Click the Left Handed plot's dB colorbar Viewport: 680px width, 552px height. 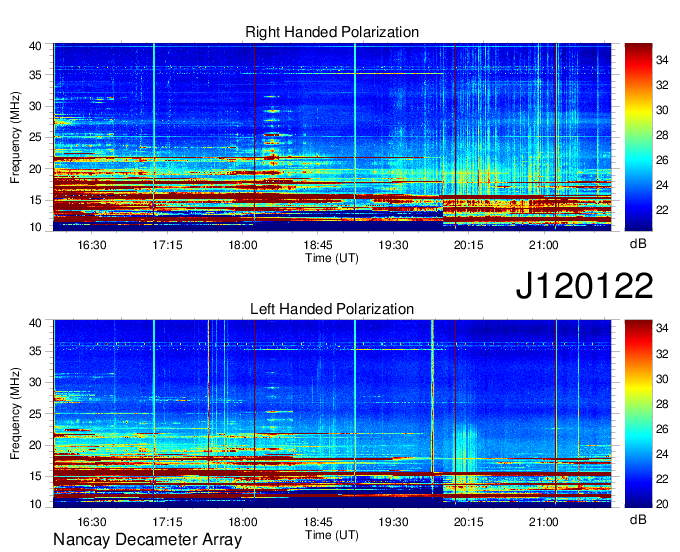(638, 414)
